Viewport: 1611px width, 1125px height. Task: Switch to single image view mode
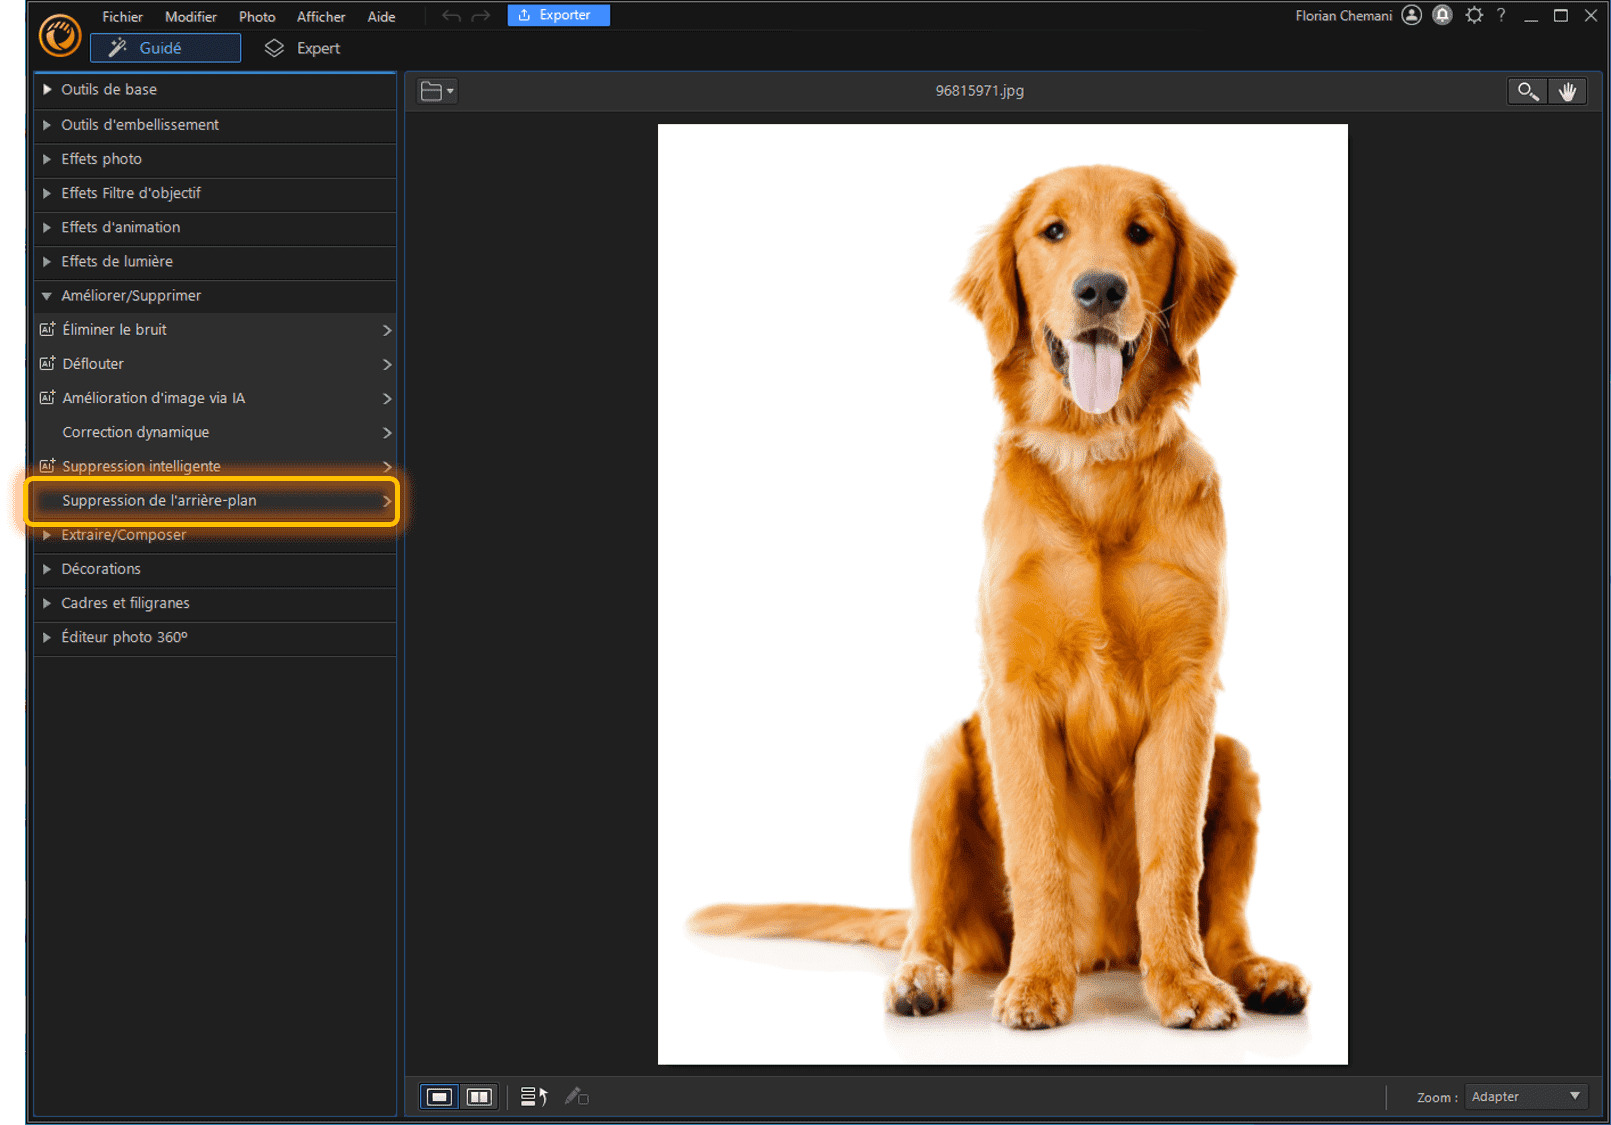point(439,1097)
